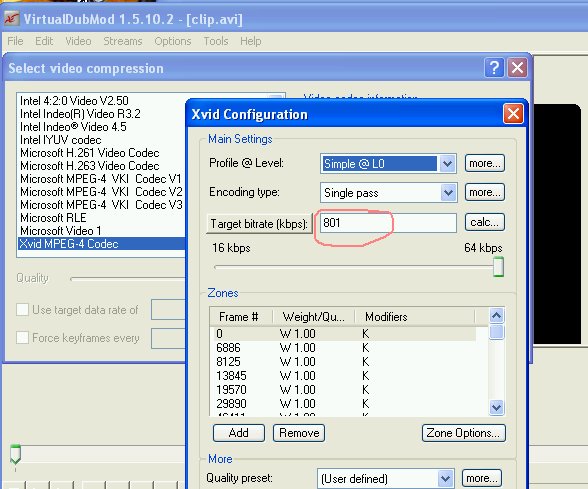Screen dimensions: 588x489
Task: Click the target bitrate field showing 801
Action: pyautogui.click(x=388, y=223)
